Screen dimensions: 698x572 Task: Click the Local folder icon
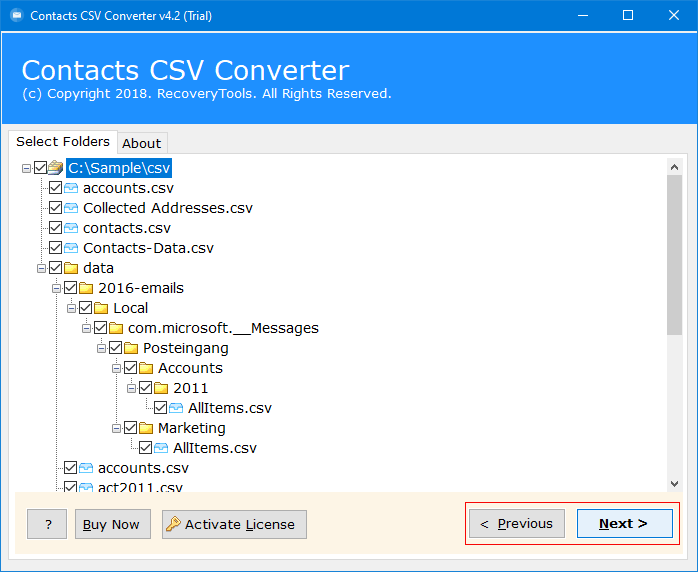click(x=101, y=308)
